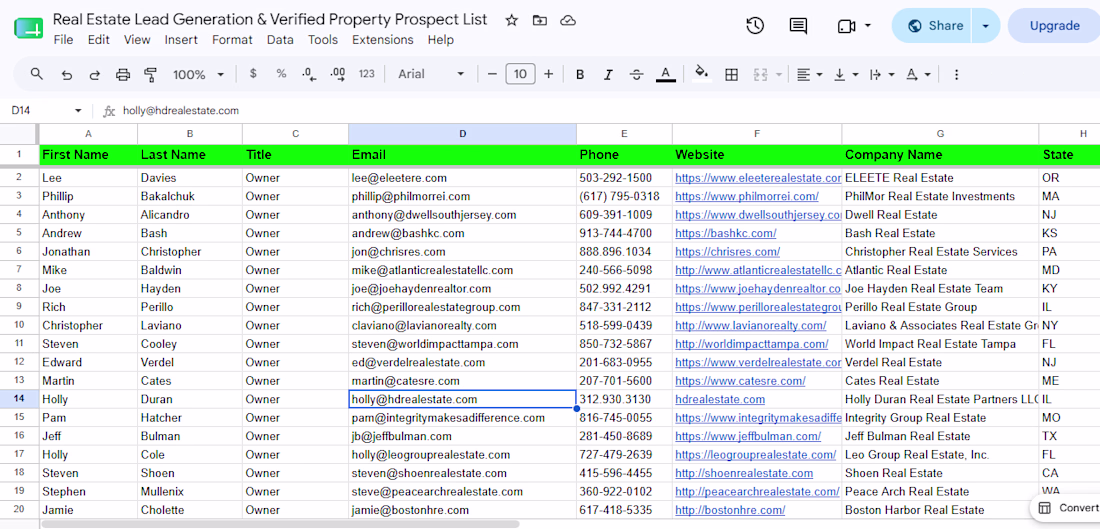Click the redo arrow
The height and width of the screenshot is (529, 1100).
[95, 74]
